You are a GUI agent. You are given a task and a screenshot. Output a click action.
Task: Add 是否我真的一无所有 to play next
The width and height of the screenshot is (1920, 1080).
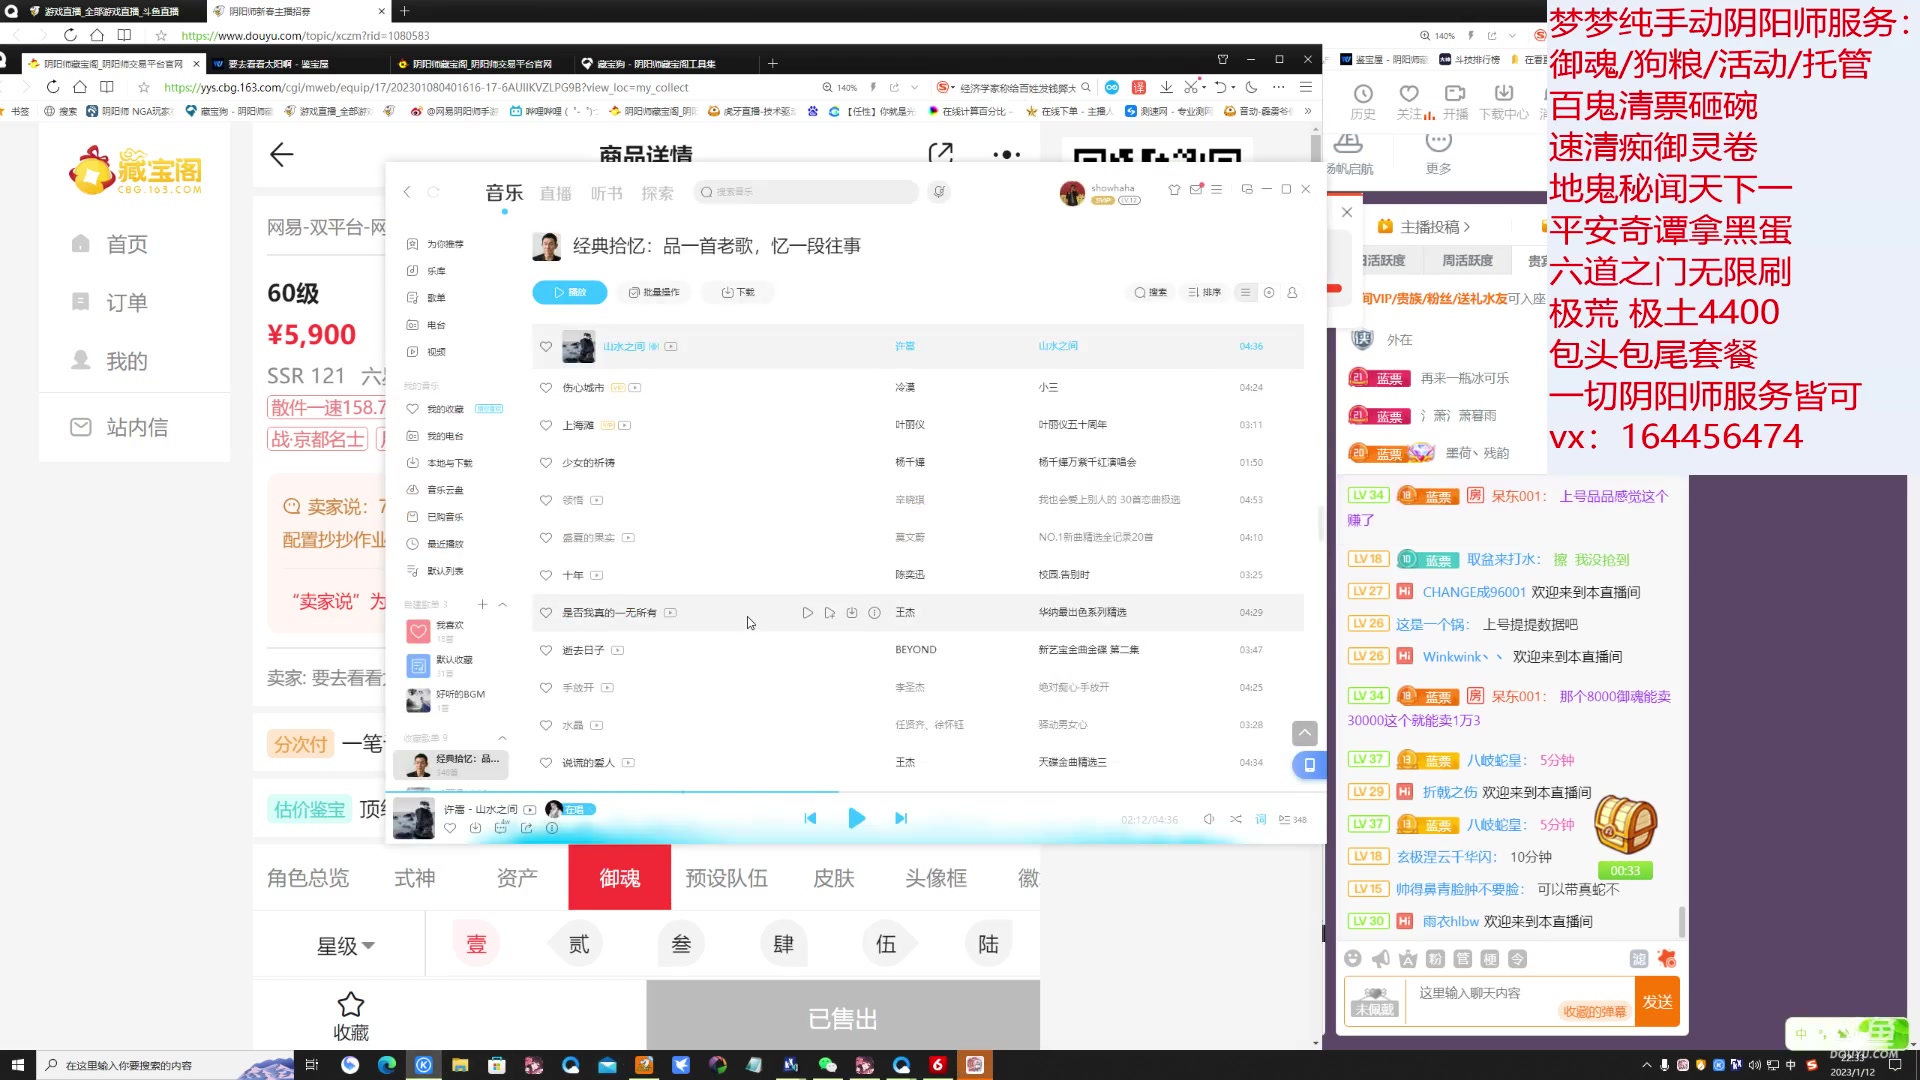[x=829, y=613]
